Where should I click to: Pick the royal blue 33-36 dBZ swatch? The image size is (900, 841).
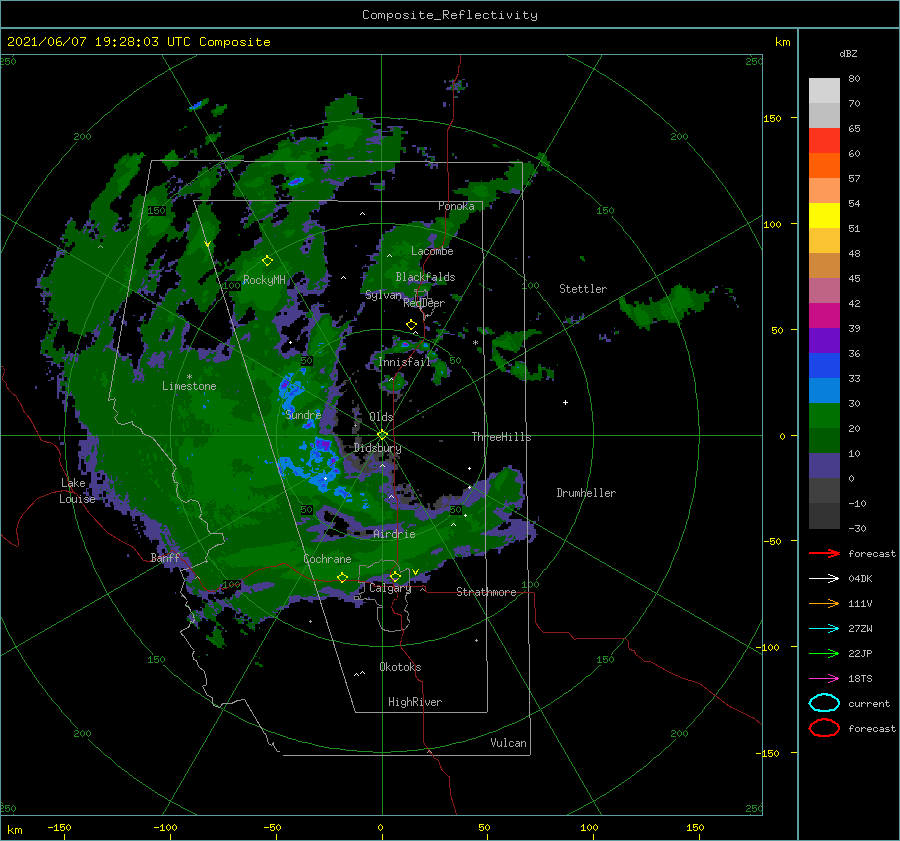[824, 365]
